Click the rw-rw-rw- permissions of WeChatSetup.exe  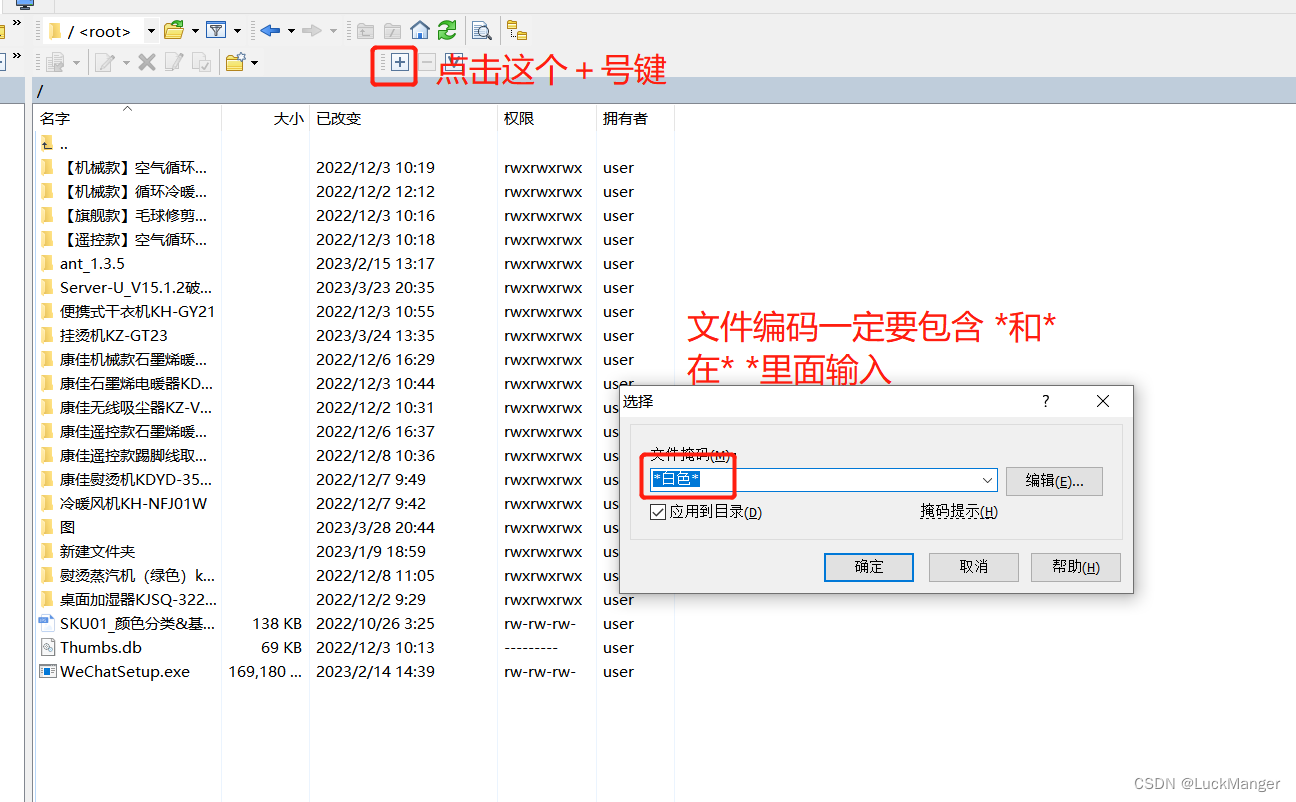coord(540,672)
